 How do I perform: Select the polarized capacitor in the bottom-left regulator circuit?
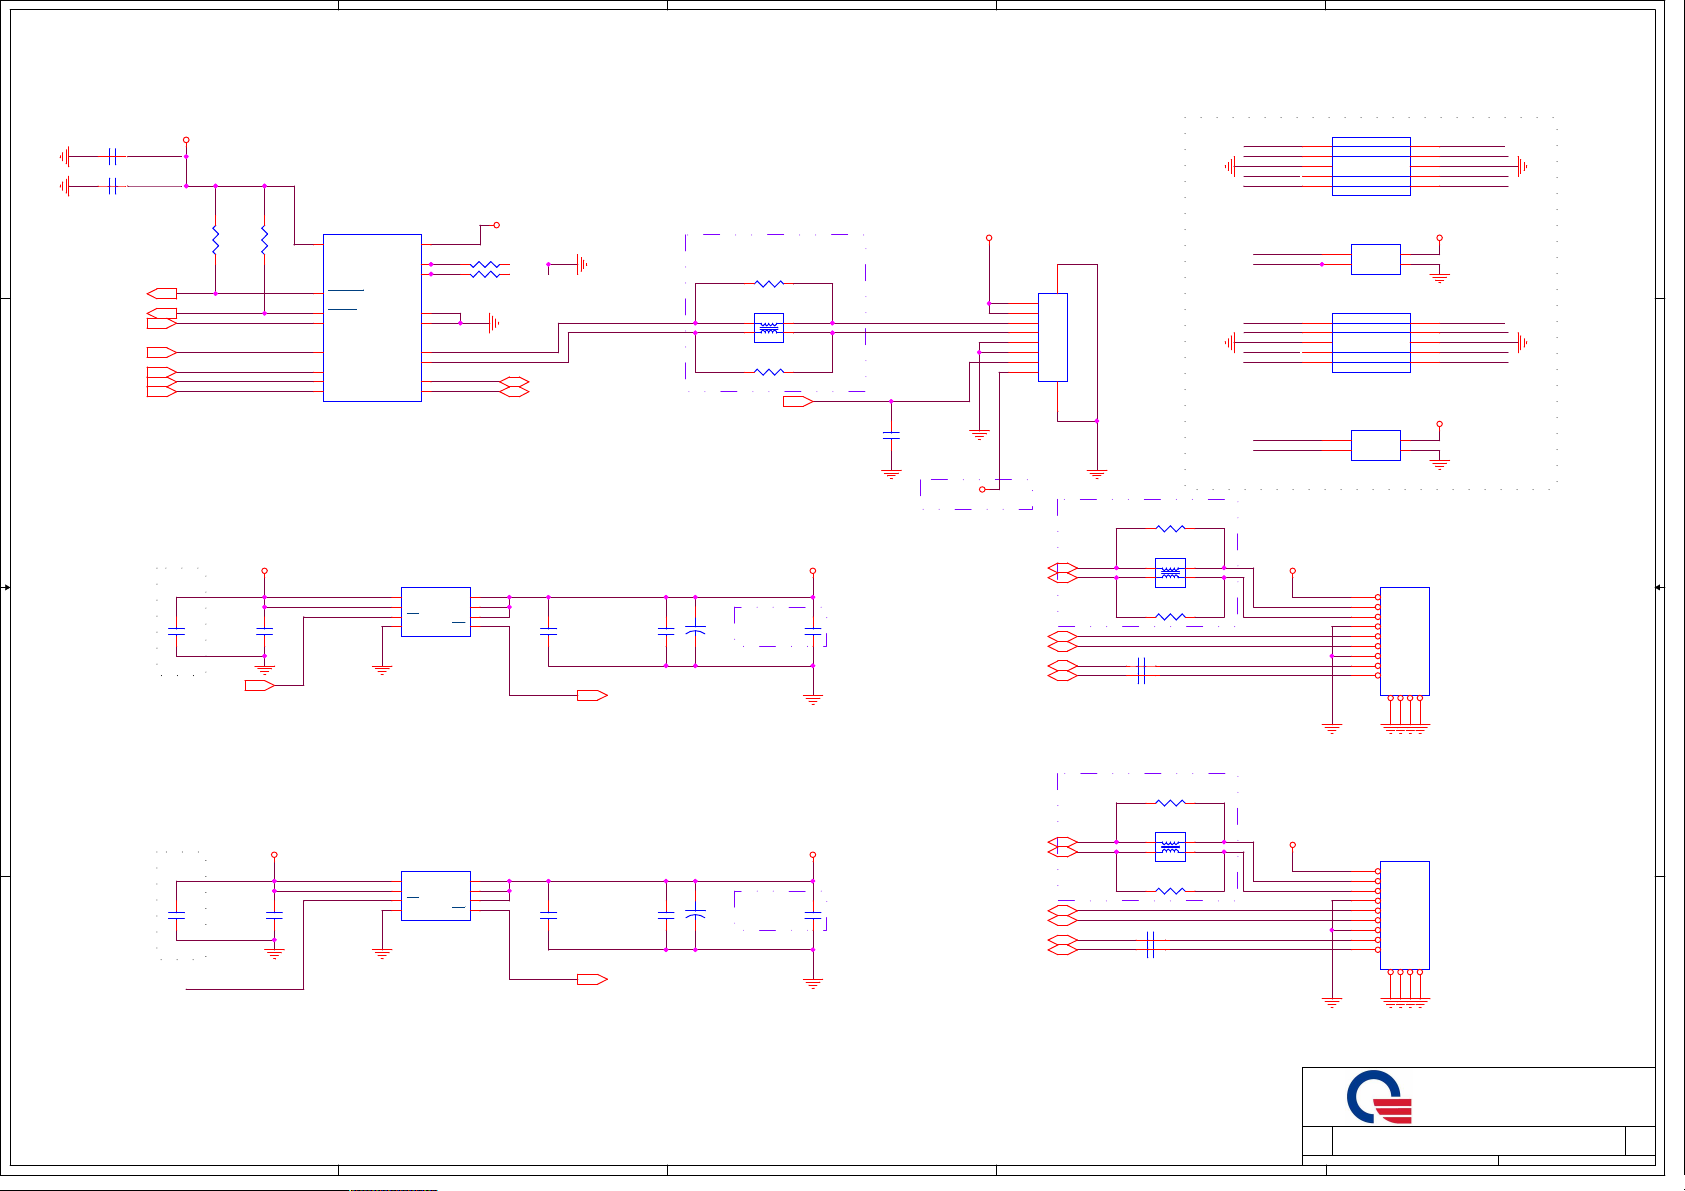(695, 915)
